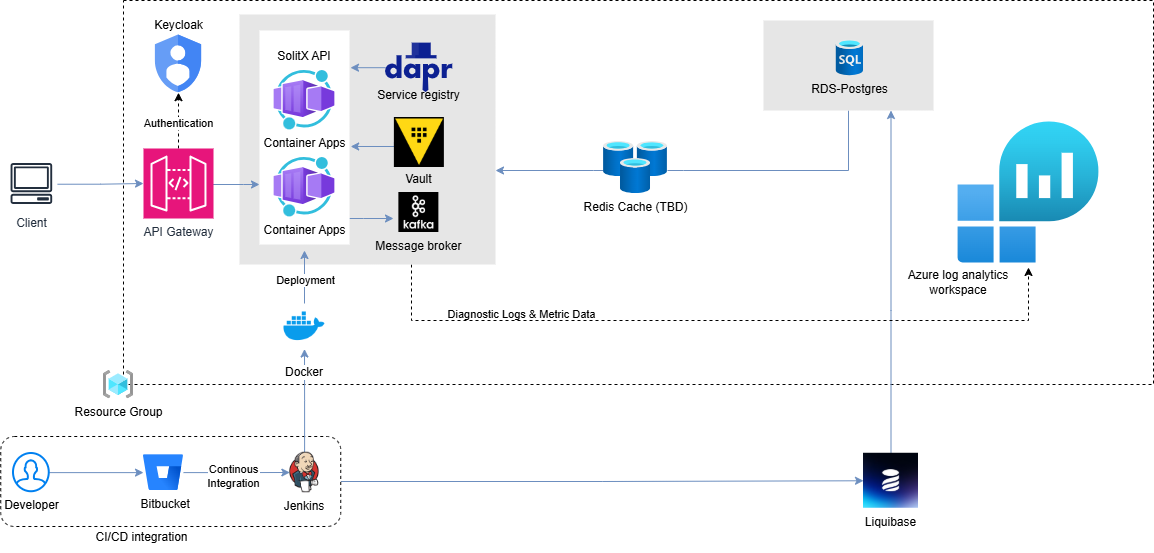Image resolution: width=1154 pixels, height=553 pixels.
Task: Click the 'Liquibase' label
Action: pos(891,522)
